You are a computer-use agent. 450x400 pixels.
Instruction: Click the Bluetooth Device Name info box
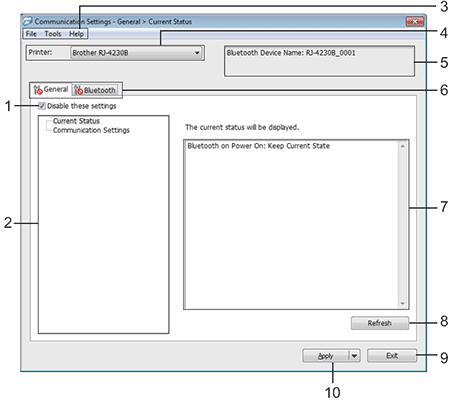[319, 61]
